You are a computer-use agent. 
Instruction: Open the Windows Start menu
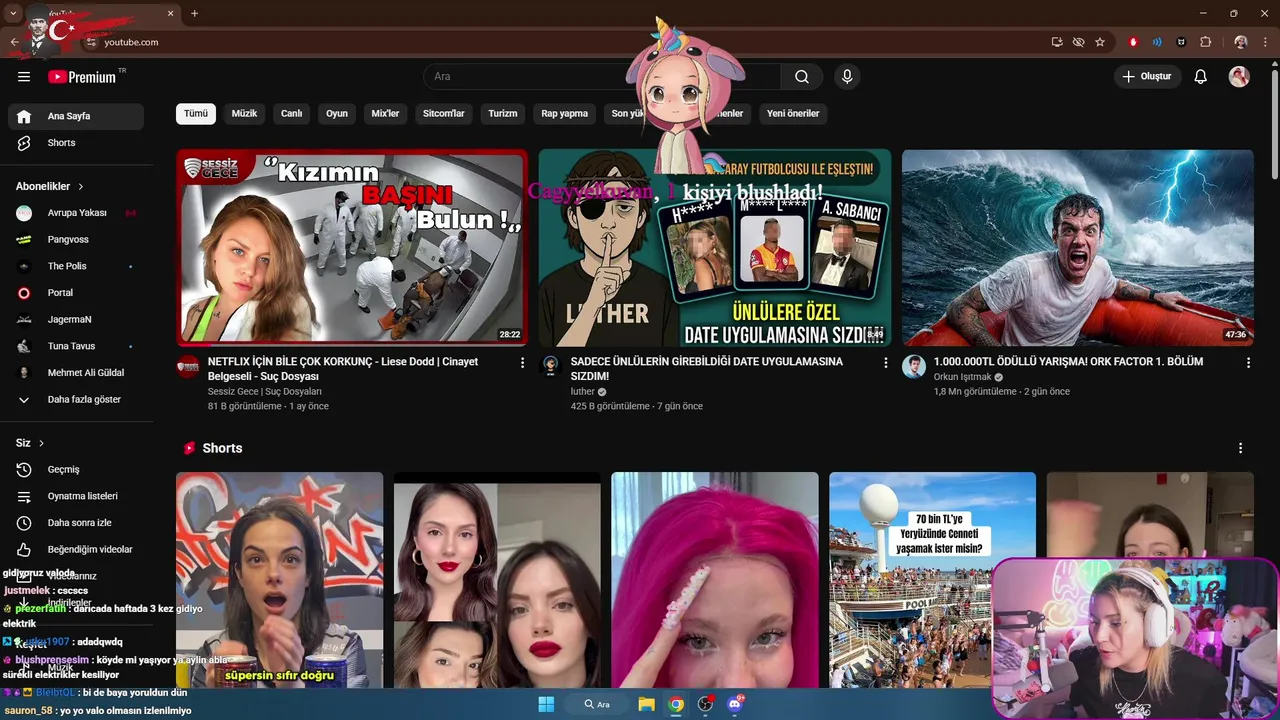(x=546, y=704)
